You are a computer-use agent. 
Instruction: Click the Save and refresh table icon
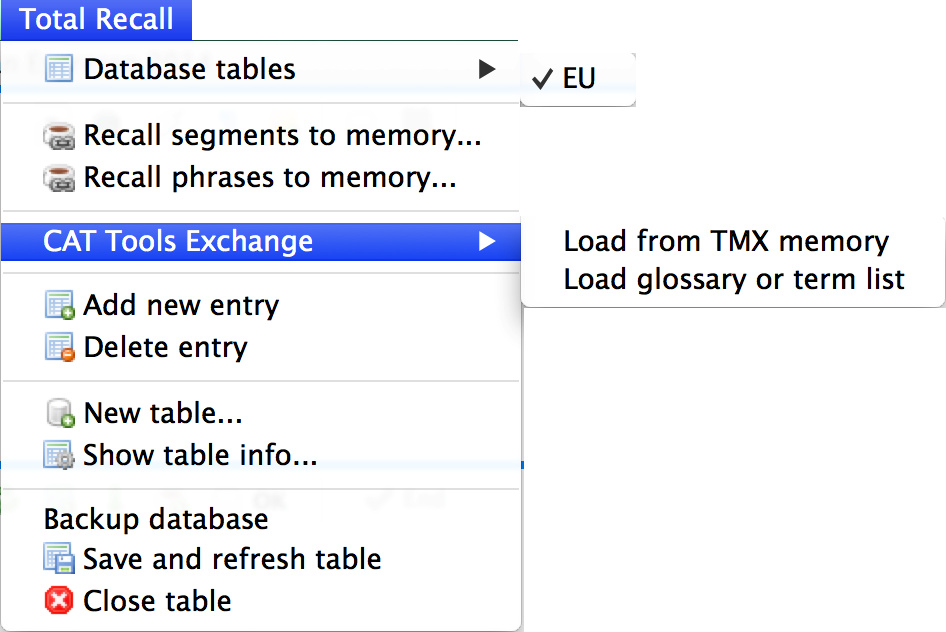click(59, 558)
